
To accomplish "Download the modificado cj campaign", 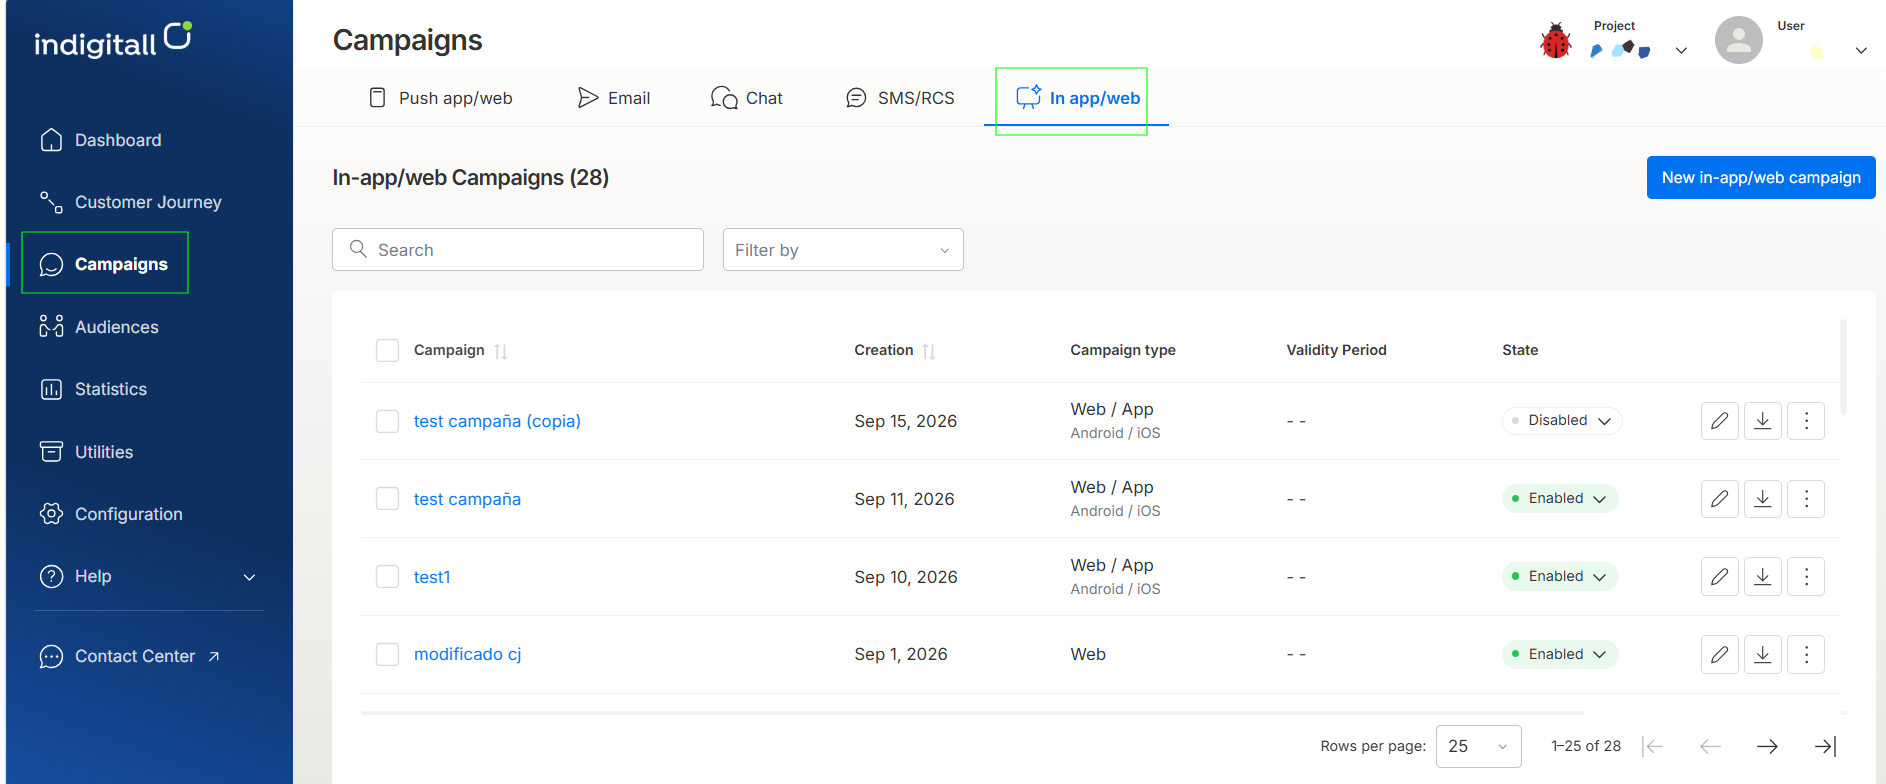I will (1763, 655).
